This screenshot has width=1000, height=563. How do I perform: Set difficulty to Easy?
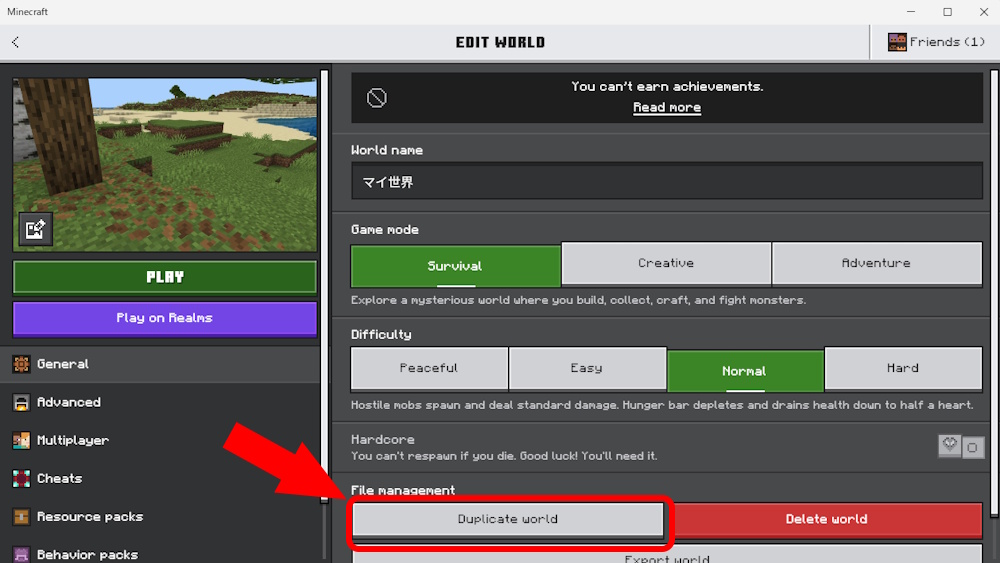point(587,369)
